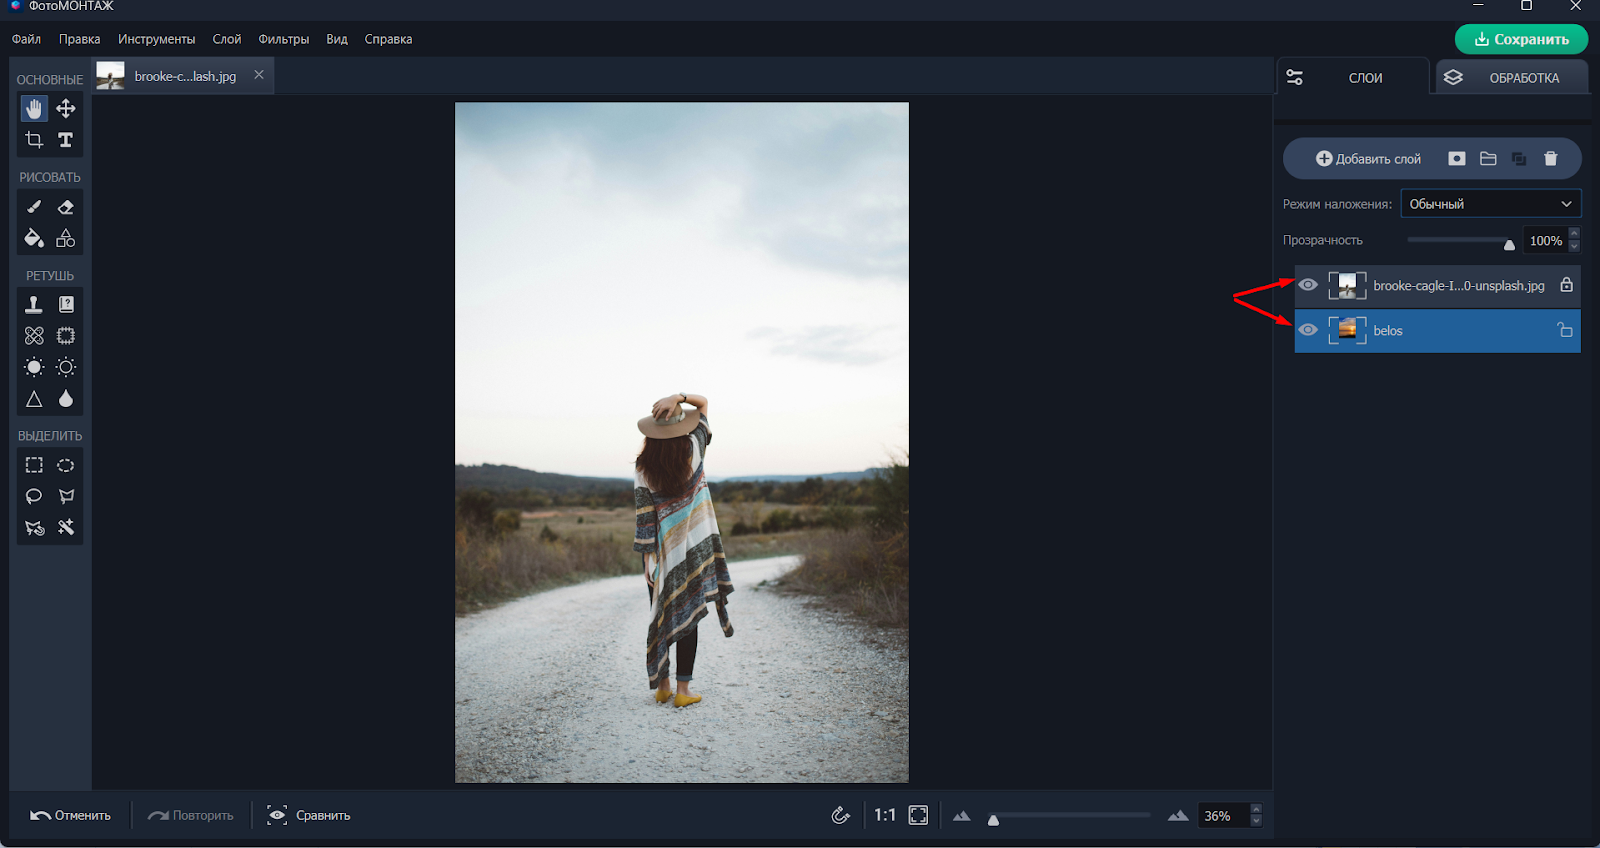Select the Eraser tool
1600x848 pixels.
[x=66, y=207]
